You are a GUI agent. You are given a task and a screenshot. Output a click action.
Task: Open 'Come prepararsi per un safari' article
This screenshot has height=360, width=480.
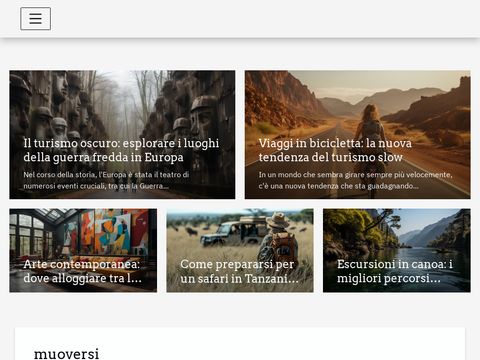point(239,271)
